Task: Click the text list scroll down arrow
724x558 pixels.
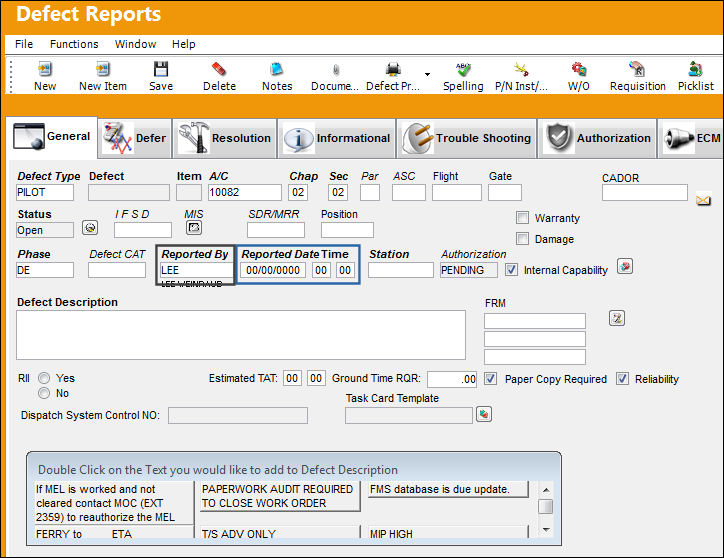Action: tap(546, 529)
